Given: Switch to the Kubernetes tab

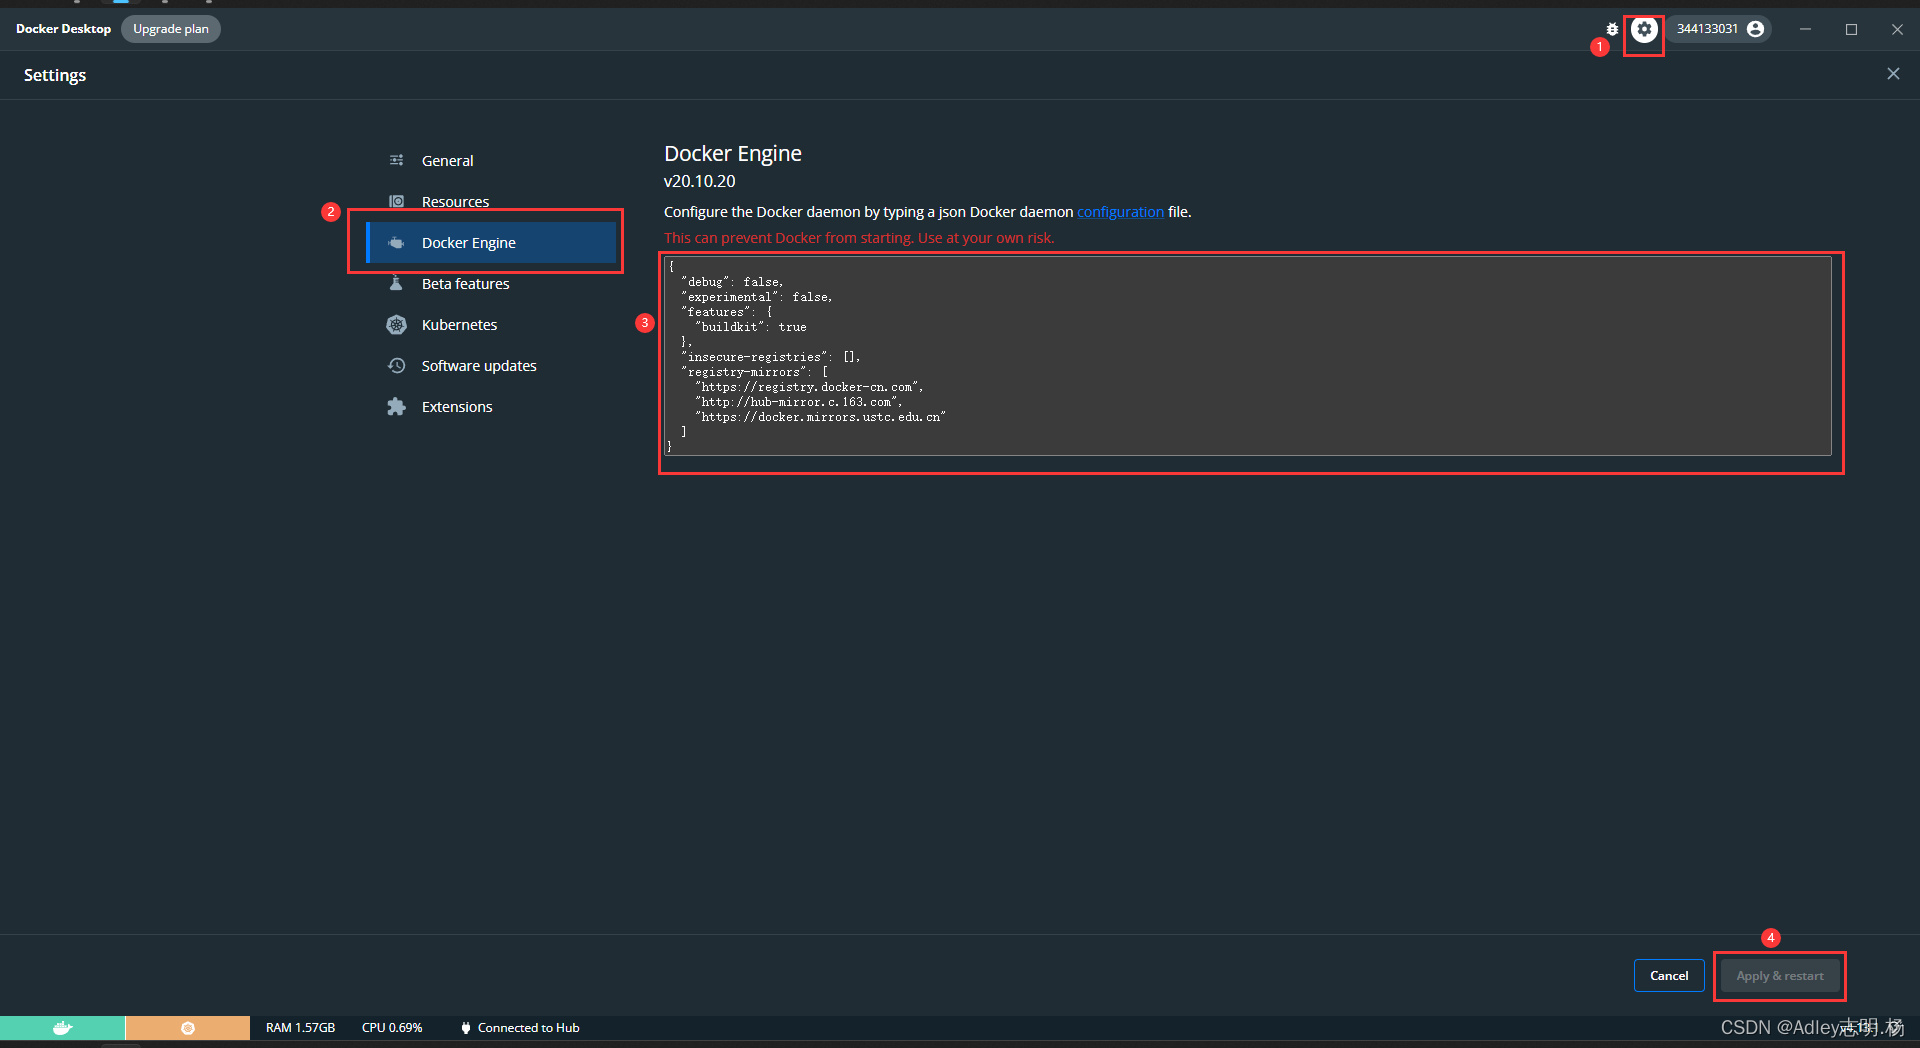Looking at the screenshot, I should (x=491, y=324).
